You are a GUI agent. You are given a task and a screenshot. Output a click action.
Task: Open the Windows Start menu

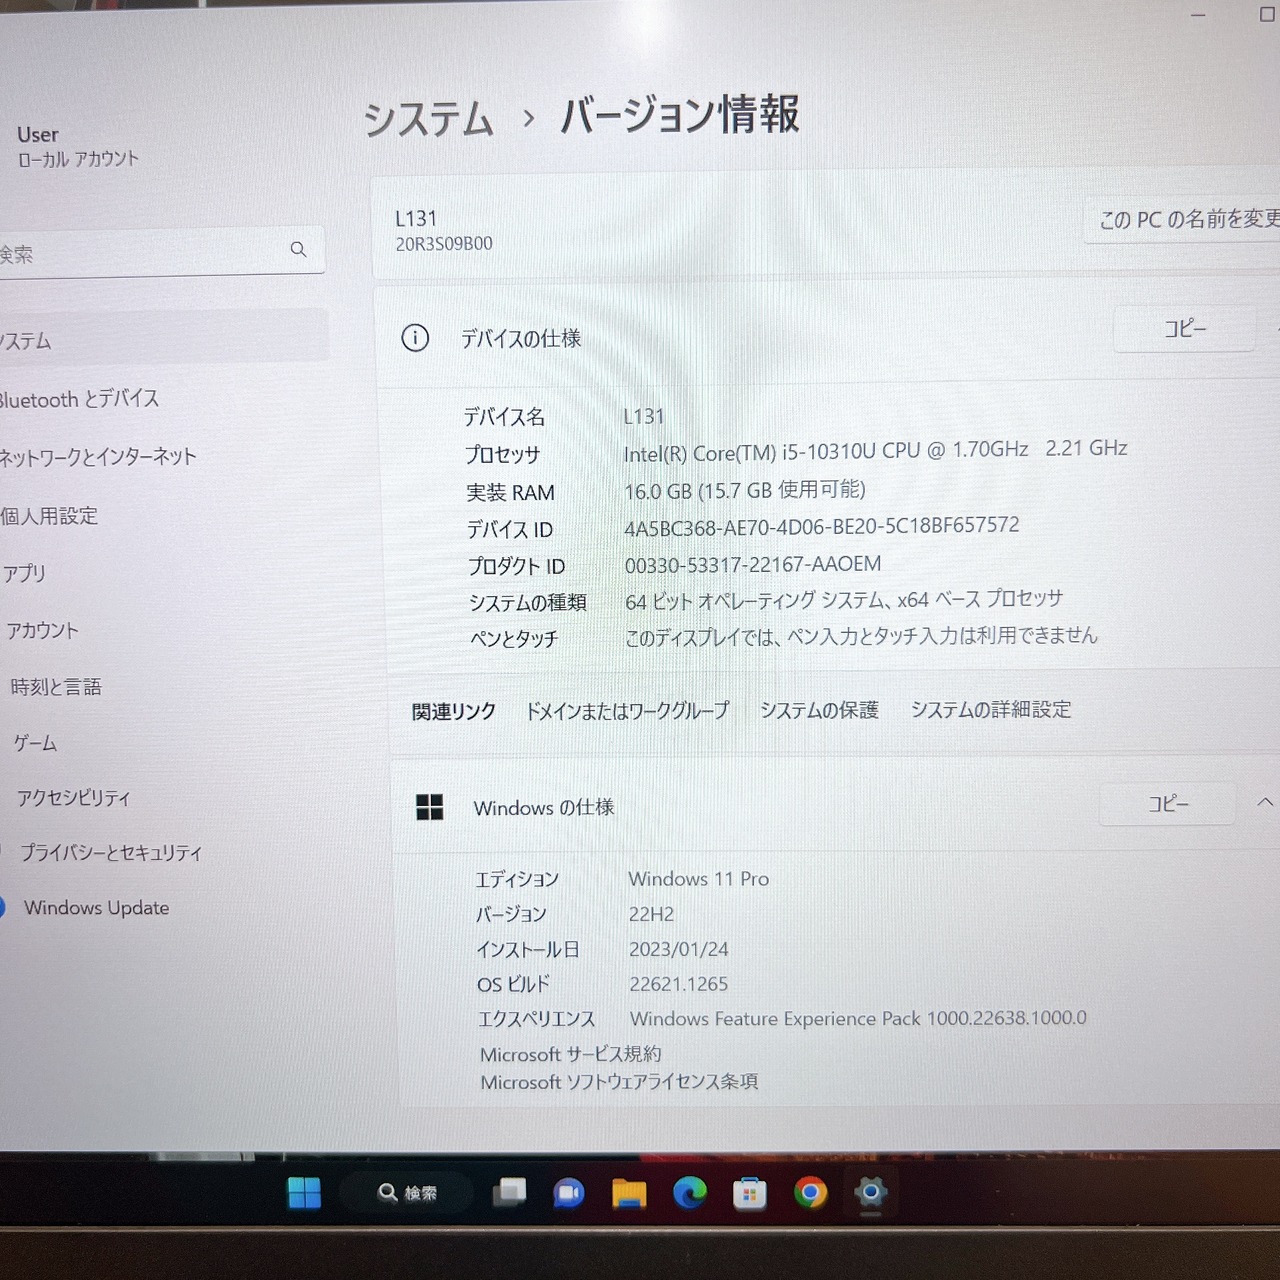pyautogui.click(x=304, y=1193)
